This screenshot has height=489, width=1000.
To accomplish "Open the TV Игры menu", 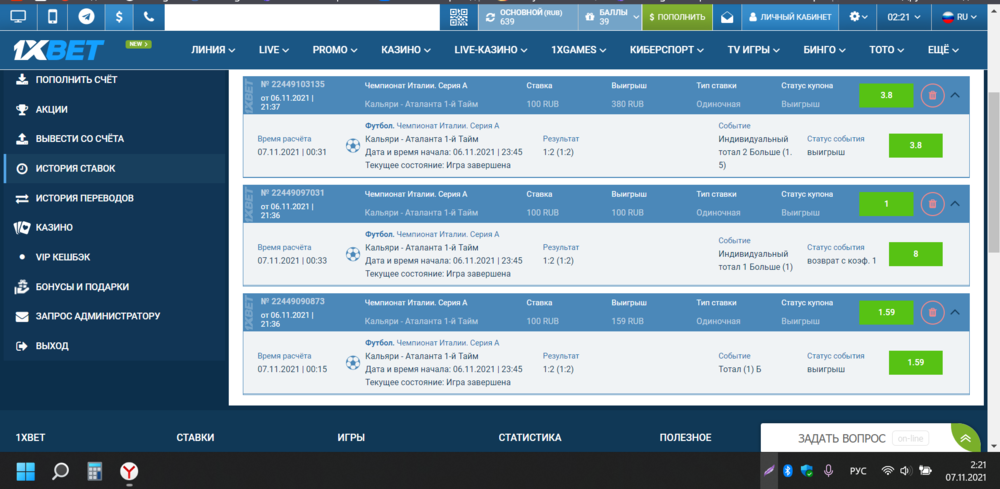I will (x=754, y=50).
